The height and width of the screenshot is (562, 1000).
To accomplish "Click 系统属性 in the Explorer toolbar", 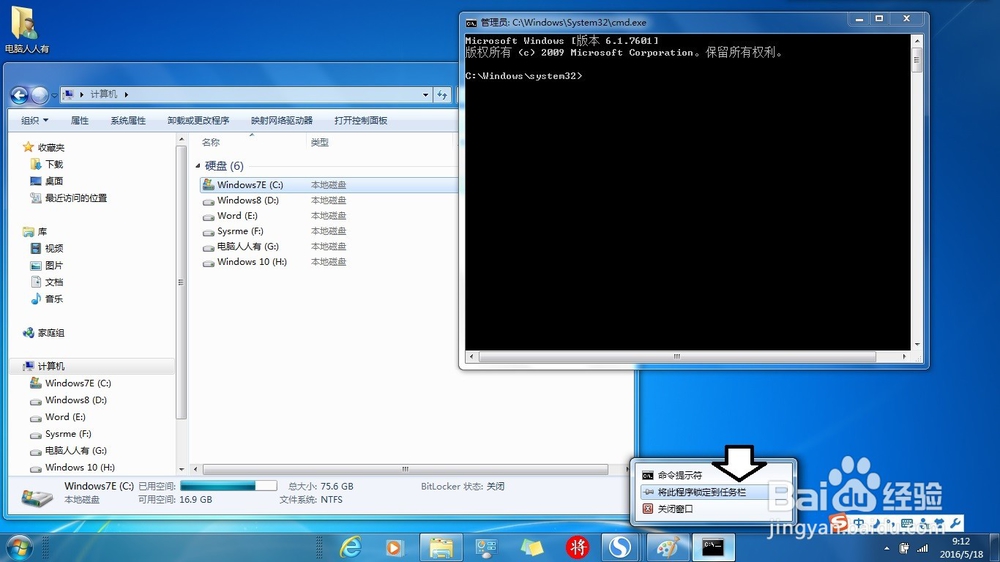I will [x=128, y=121].
